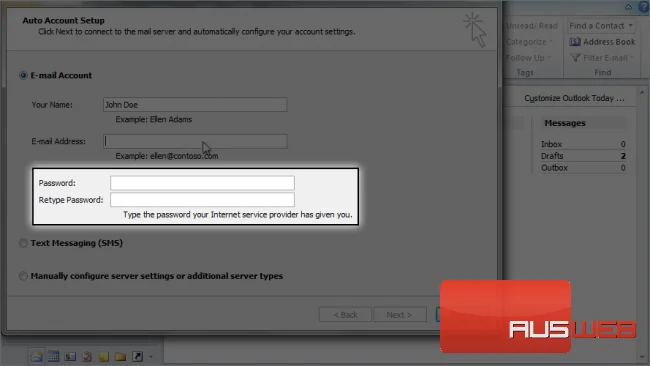Select the Text Messaging (SMS) option
This screenshot has height=366, width=650.
[23, 243]
